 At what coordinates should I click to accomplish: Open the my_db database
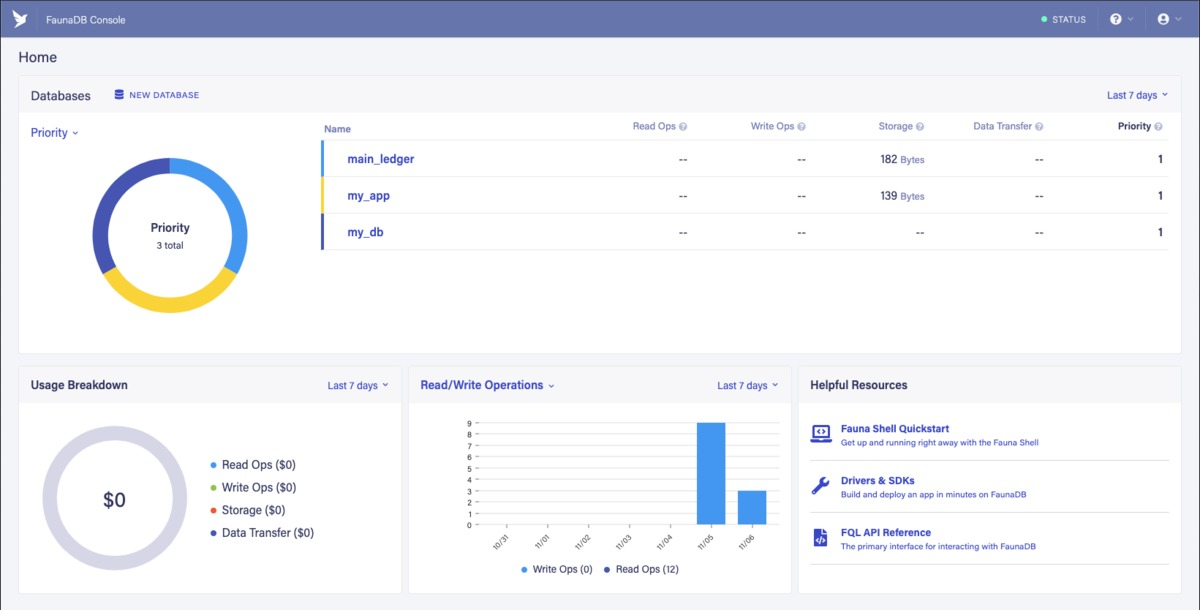coord(366,232)
